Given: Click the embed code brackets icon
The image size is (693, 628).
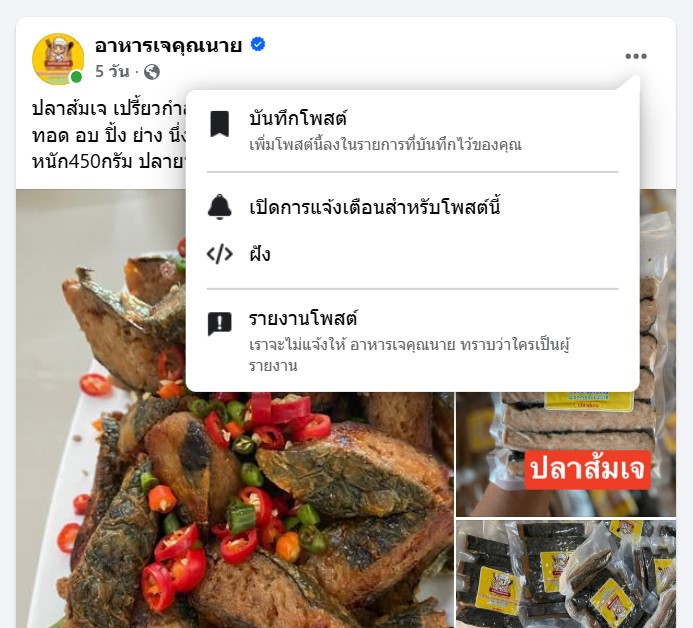Looking at the screenshot, I should click(219, 254).
